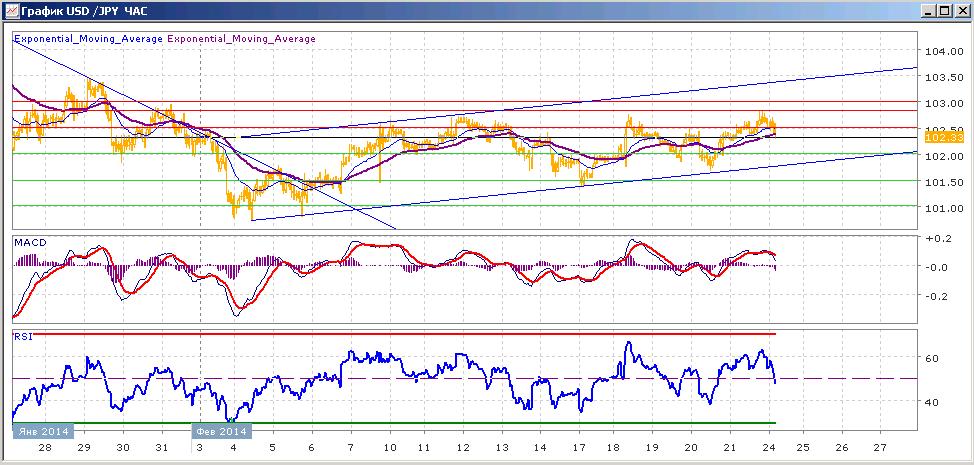This screenshot has width=974, height=465.
Task: Click date 18 on the time axis
Action: click(x=613, y=448)
